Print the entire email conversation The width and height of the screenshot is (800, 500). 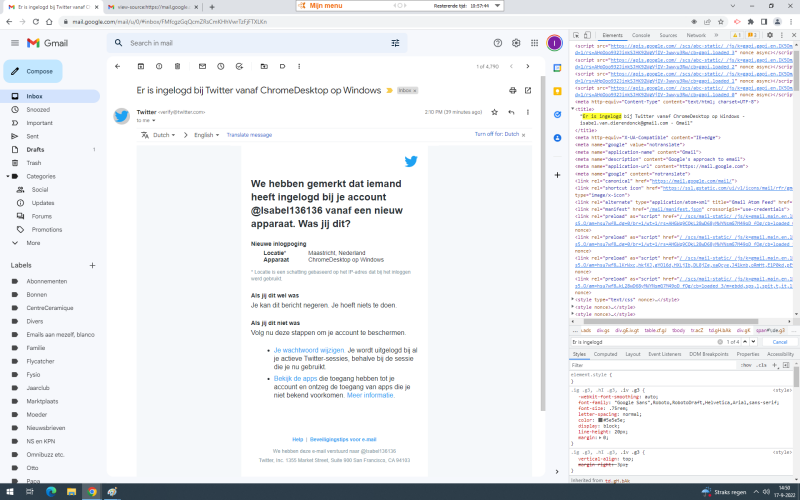coord(513,90)
